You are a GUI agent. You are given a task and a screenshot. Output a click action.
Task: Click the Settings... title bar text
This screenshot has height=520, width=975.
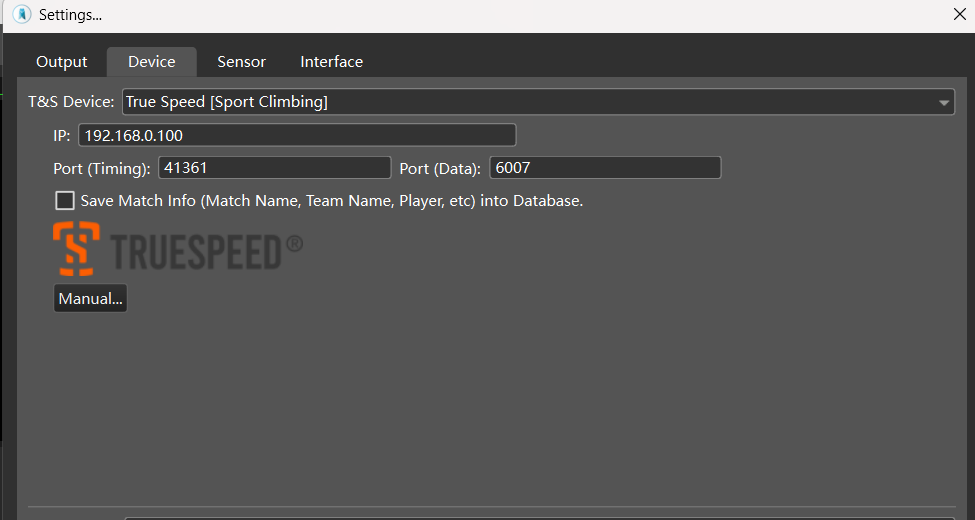70,15
